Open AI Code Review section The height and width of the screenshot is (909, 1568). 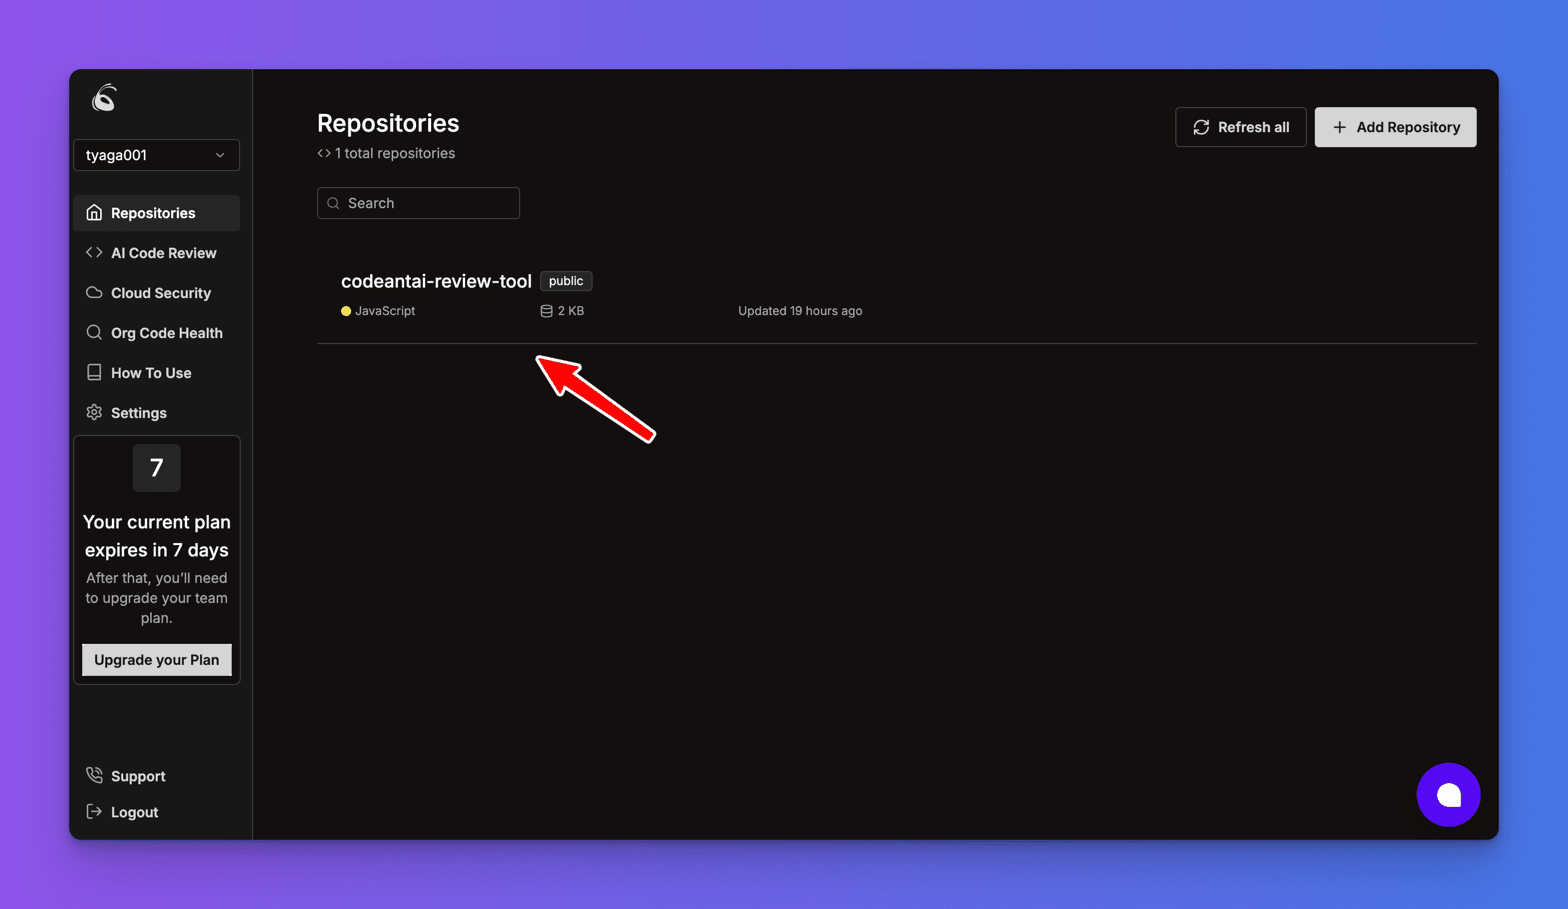coord(156,253)
